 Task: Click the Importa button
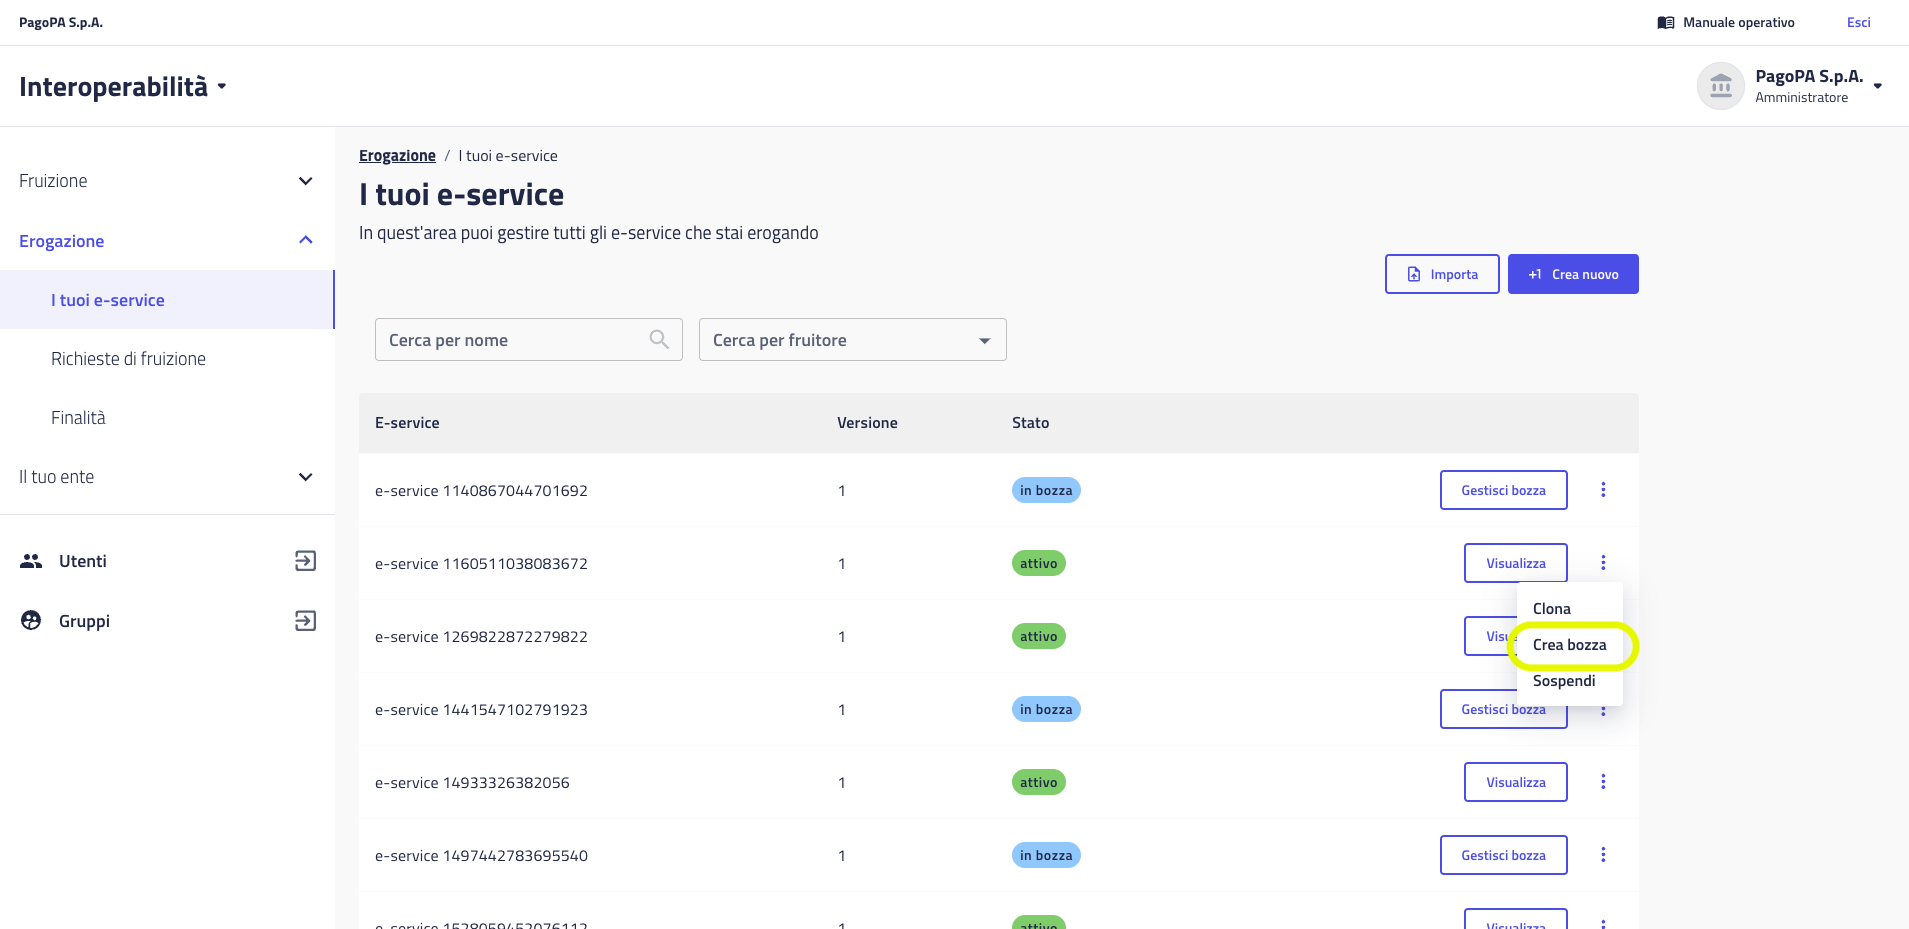[1441, 274]
